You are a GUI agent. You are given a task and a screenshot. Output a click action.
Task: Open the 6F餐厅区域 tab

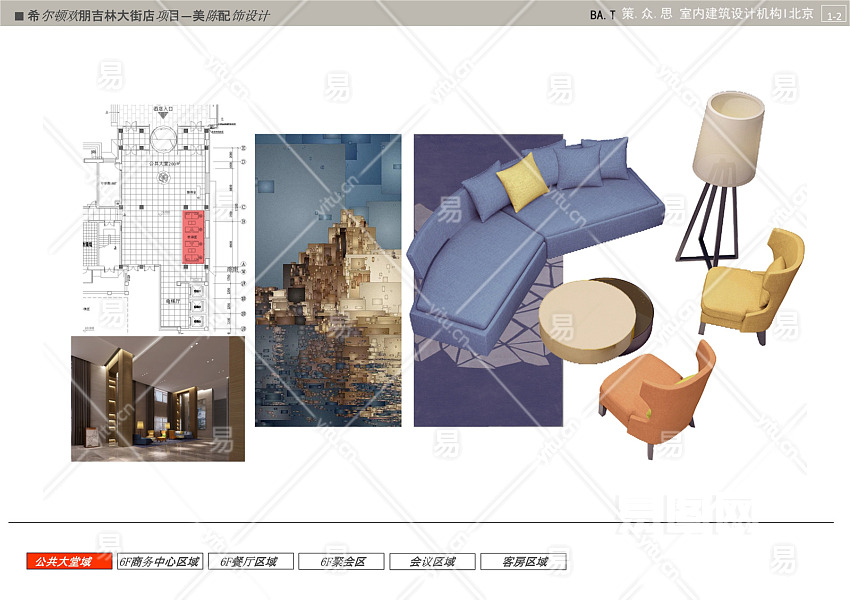point(253,562)
